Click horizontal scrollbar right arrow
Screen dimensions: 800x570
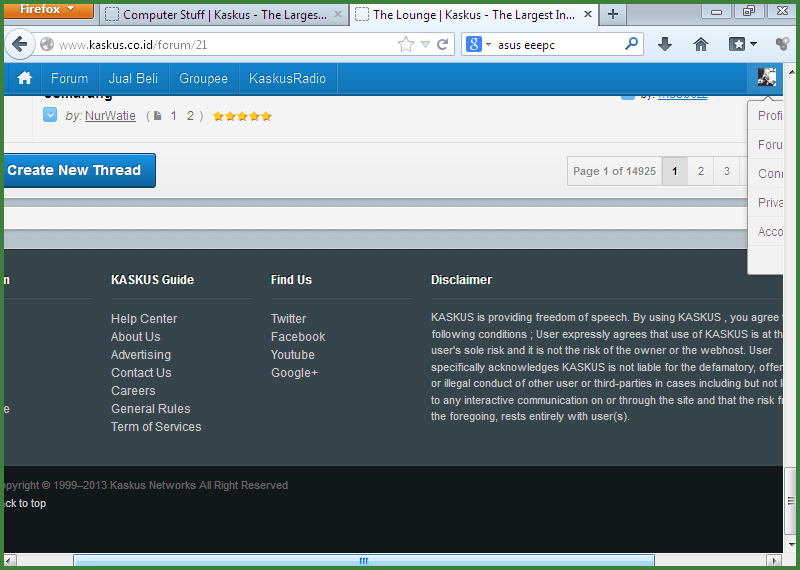pyautogui.click(x=774, y=561)
